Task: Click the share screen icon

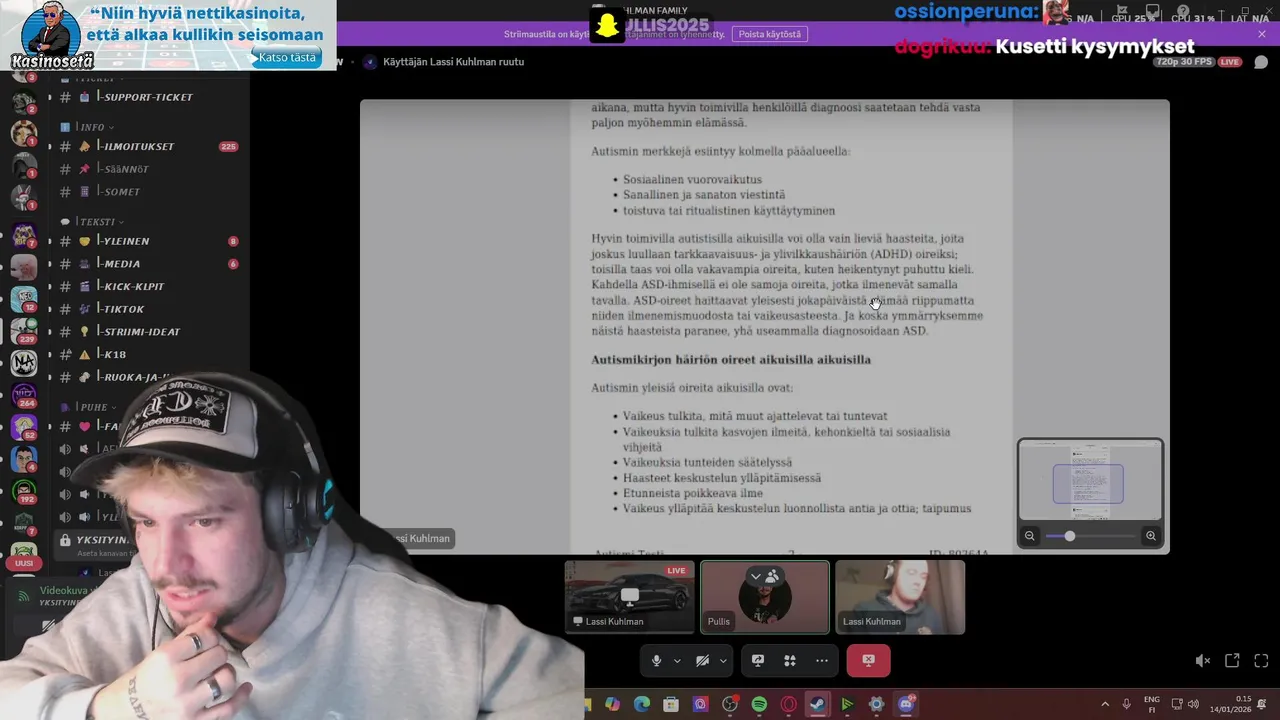Action: click(758, 660)
